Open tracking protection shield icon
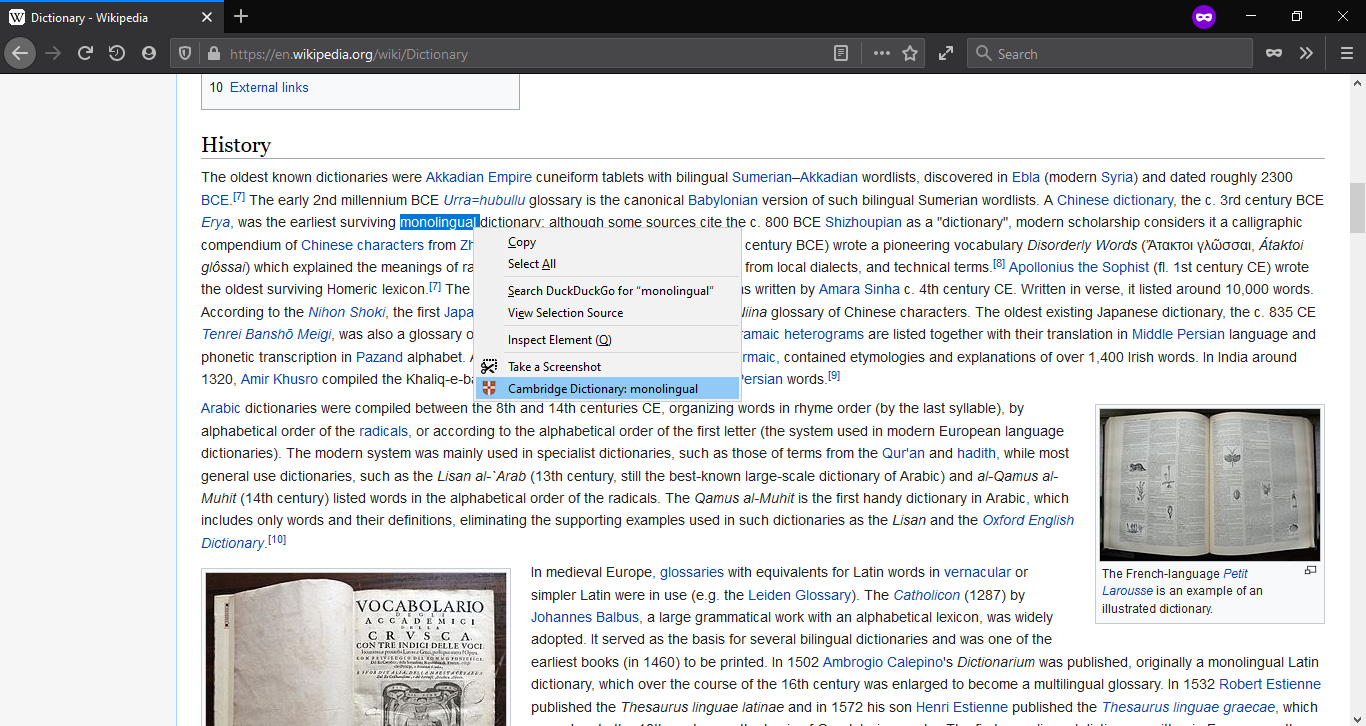Screen dimensions: 1366x726 tap(185, 54)
